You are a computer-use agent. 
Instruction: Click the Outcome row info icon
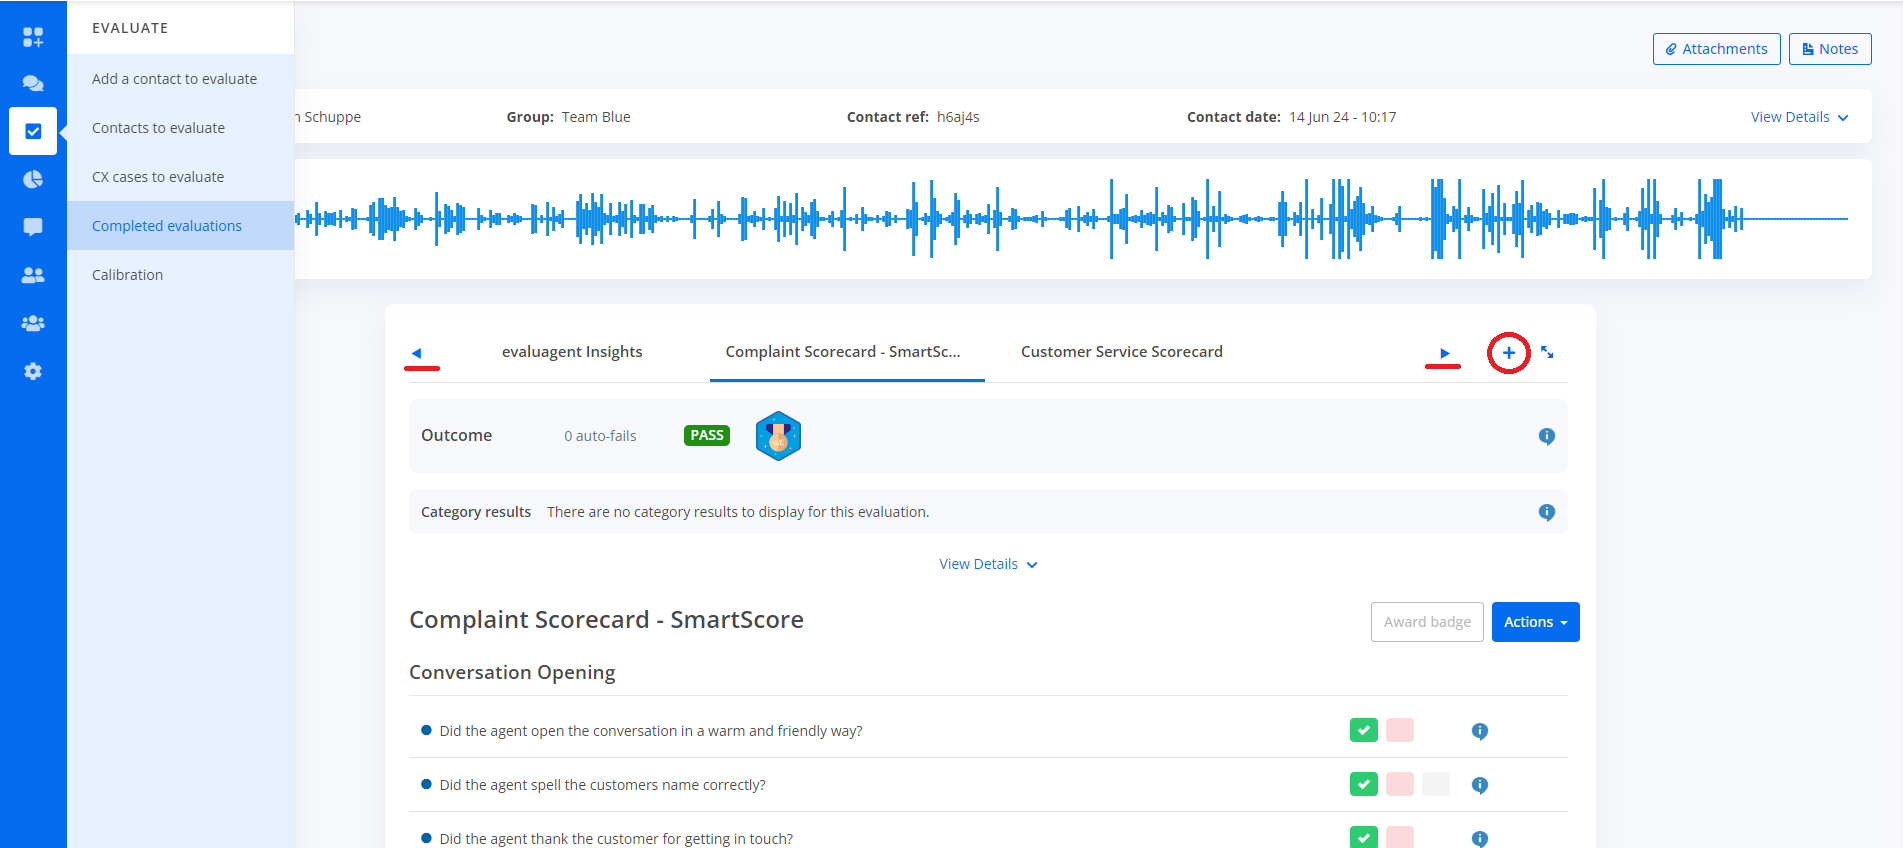(1547, 436)
